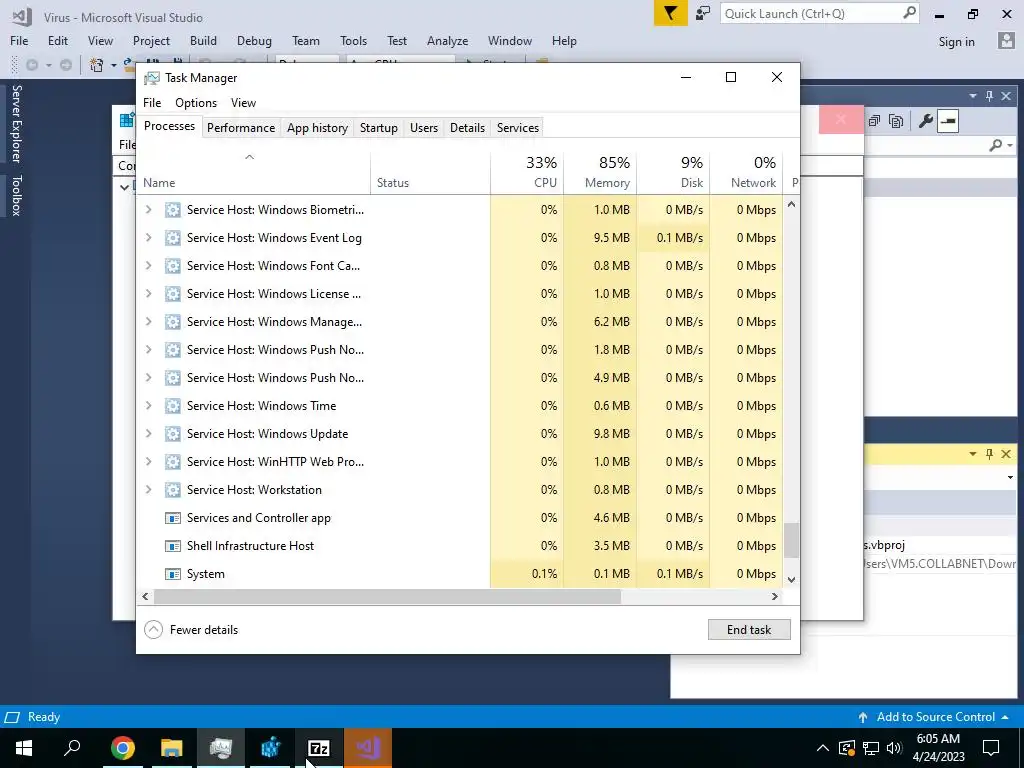
Task: Click the Windows Start button
Action: [24, 748]
